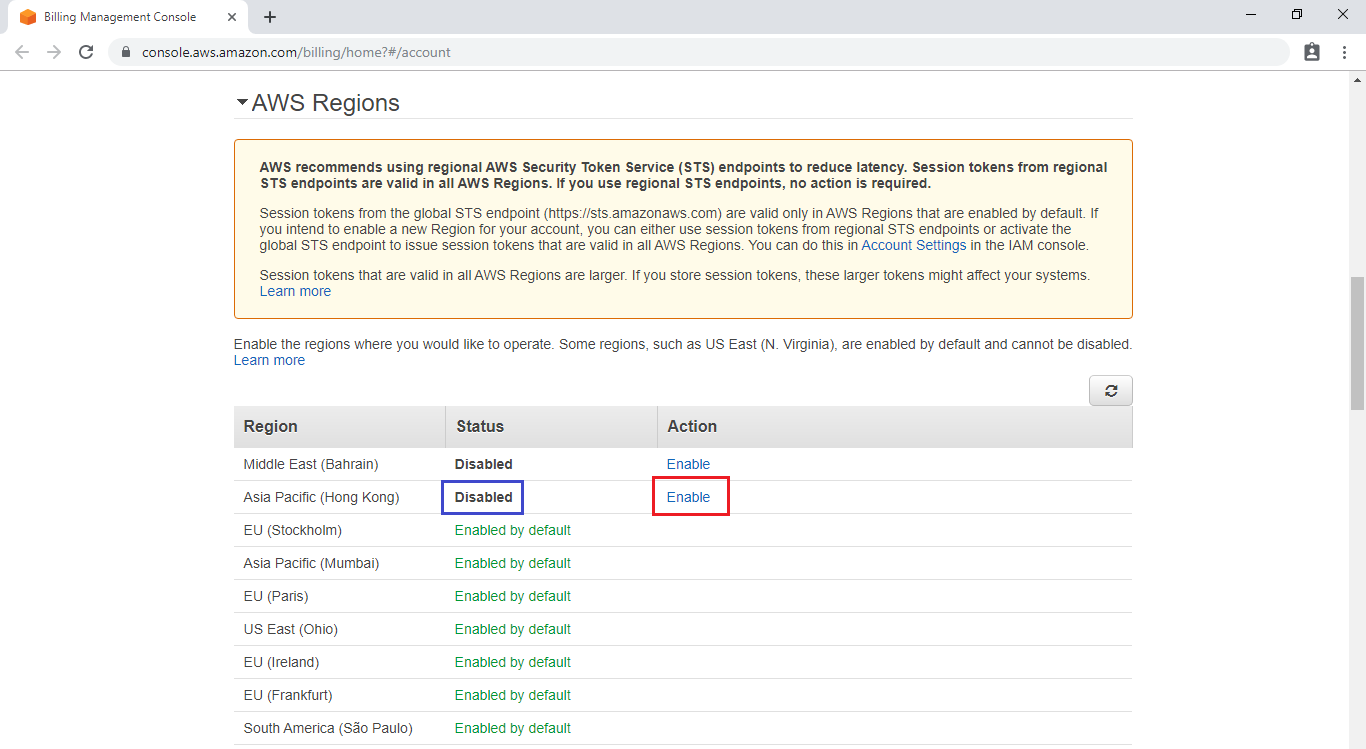Click the address bar URL field
Screen dimensions: 1366x749
click(x=700, y=52)
